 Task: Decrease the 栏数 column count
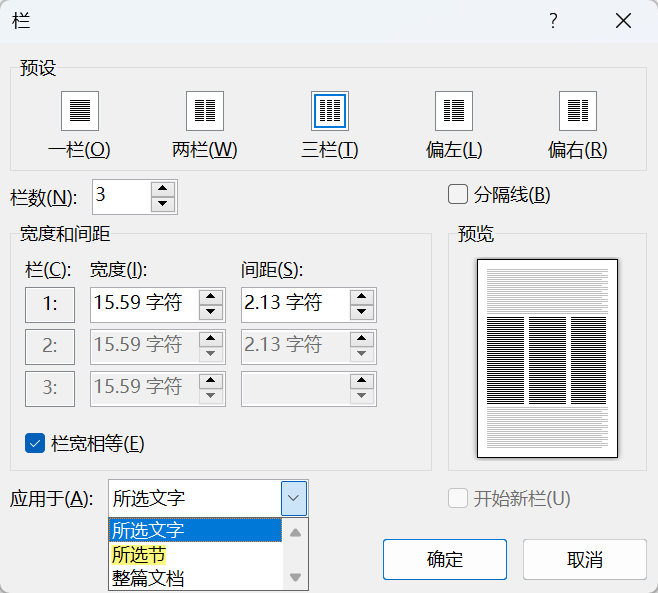tap(163, 204)
